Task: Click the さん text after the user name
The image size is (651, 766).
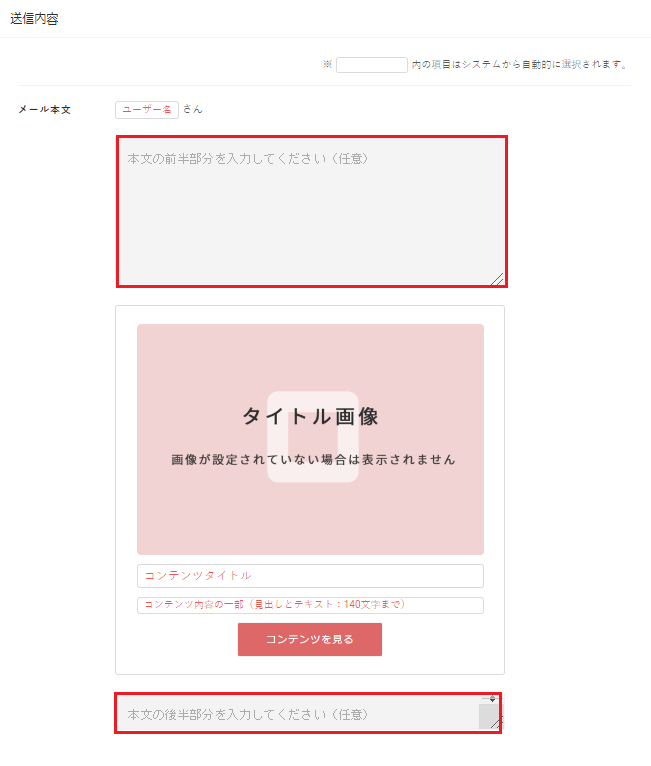Action: tap(192, 109)
